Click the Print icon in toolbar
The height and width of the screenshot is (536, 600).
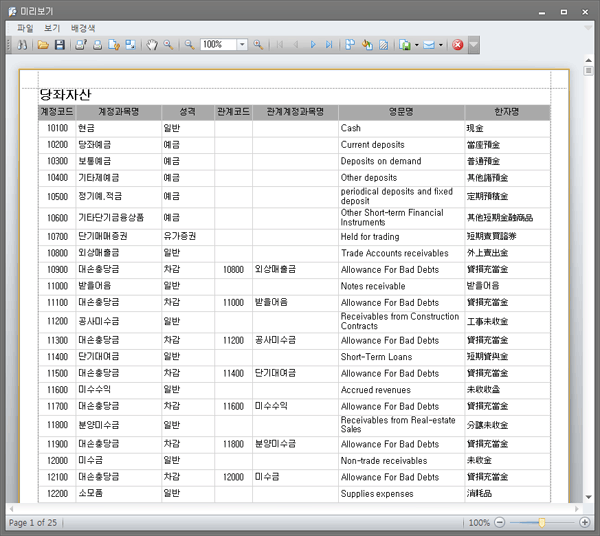coord(98,45)
